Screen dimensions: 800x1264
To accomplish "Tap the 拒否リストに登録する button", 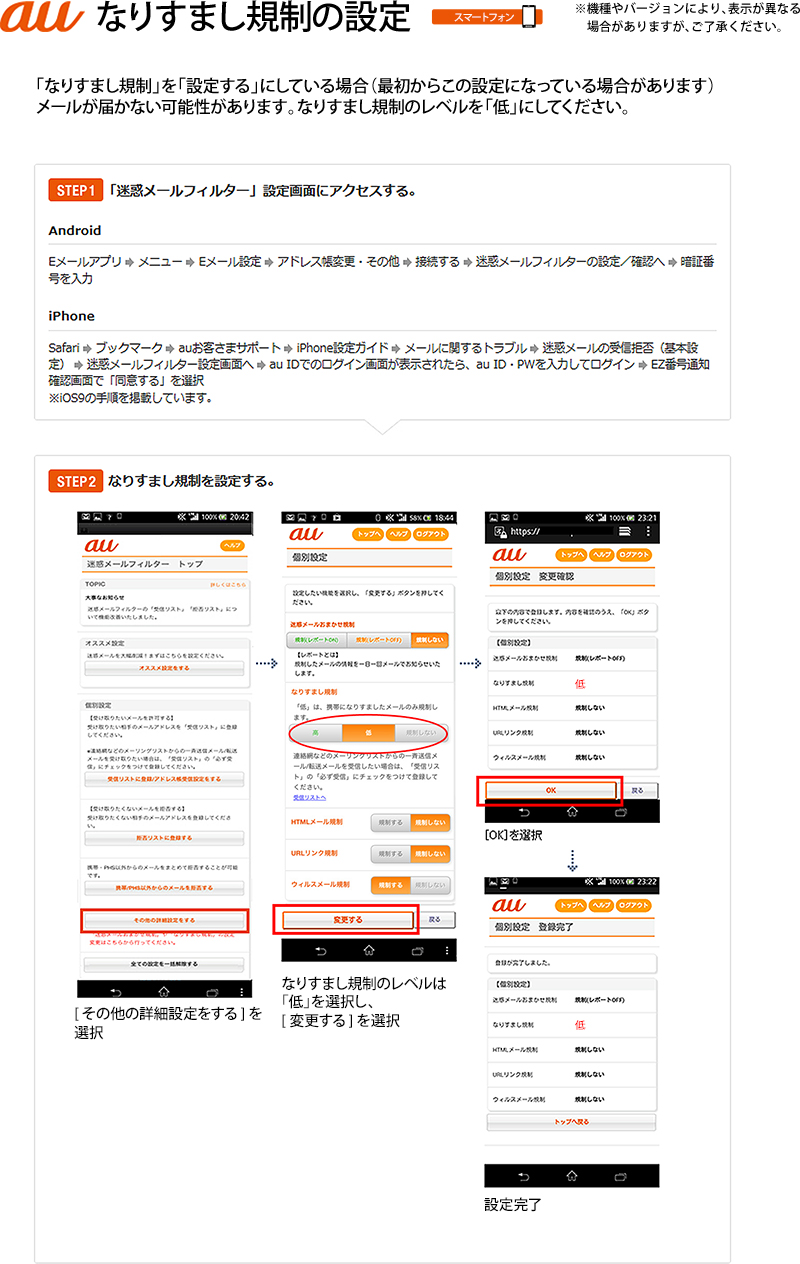I will coord(163,837).
